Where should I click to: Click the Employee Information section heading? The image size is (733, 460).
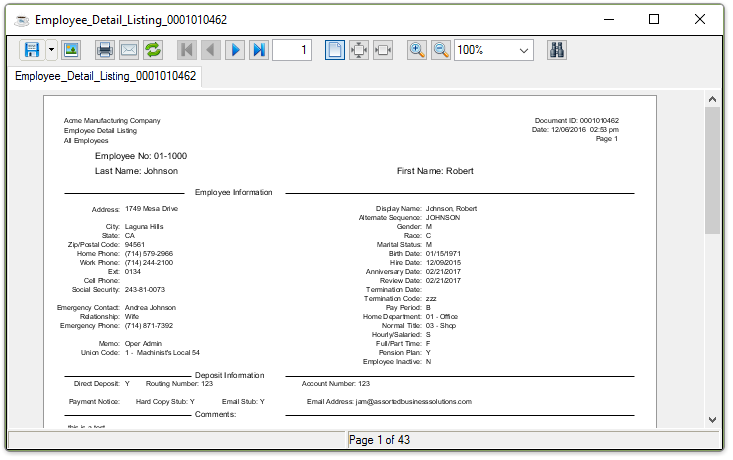(233, 193)
